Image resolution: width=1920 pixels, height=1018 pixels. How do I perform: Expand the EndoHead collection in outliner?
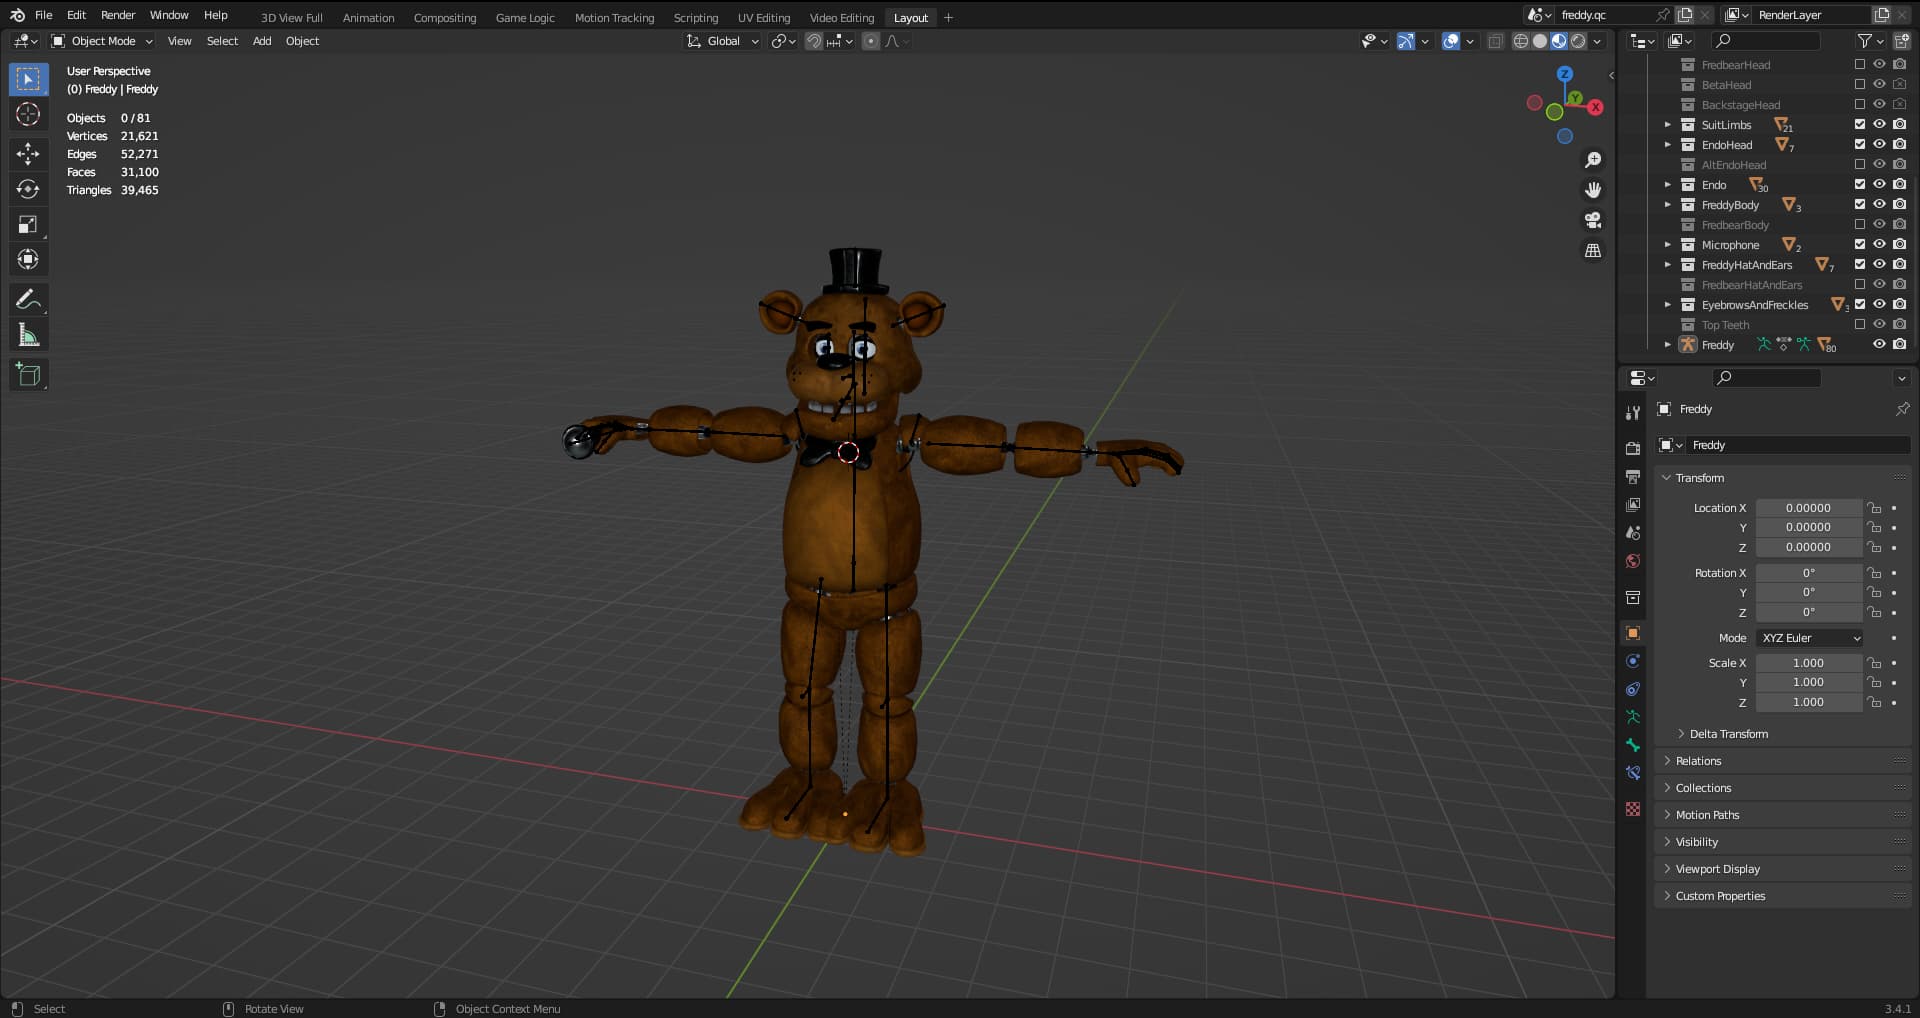(x=1667, y=145)
